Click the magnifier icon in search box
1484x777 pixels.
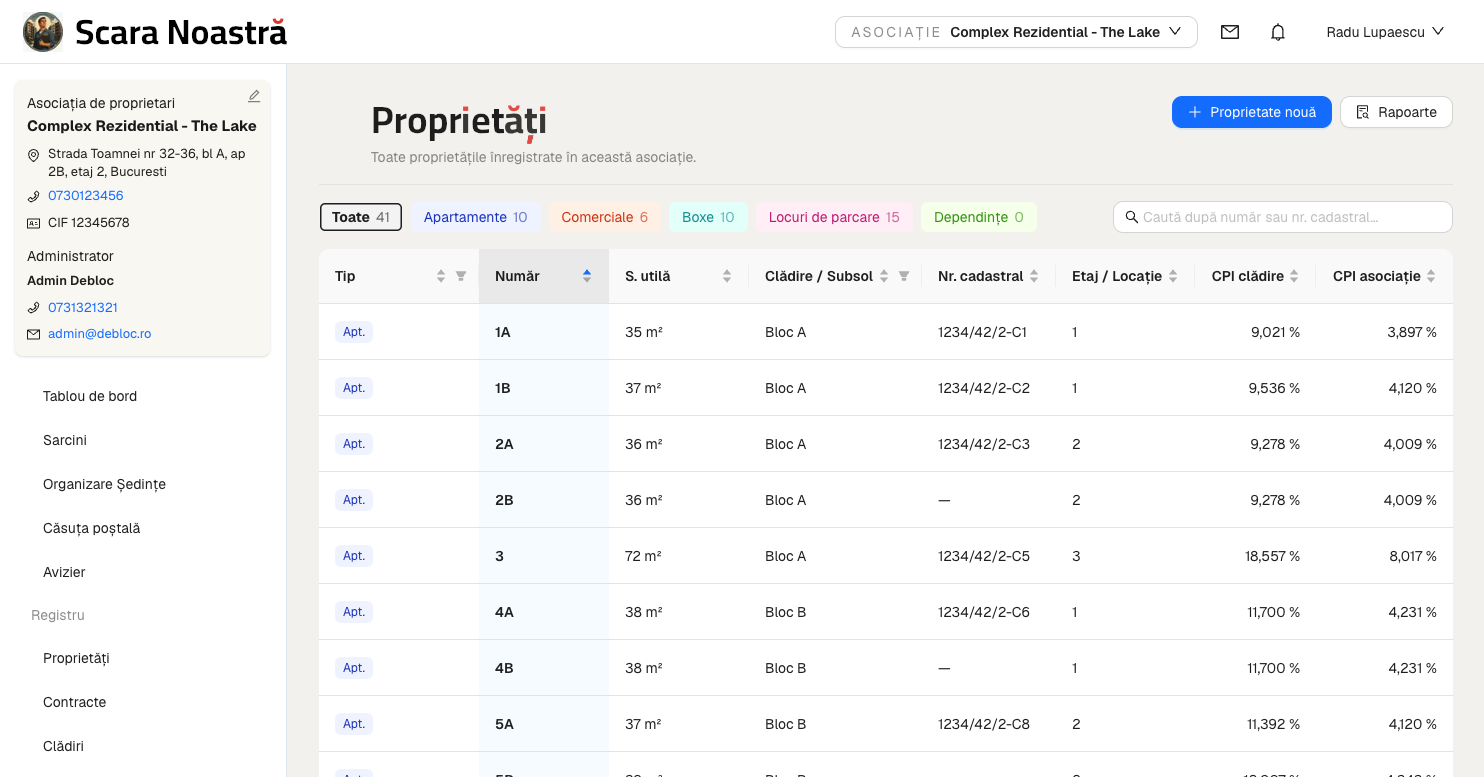[1132, 217]
